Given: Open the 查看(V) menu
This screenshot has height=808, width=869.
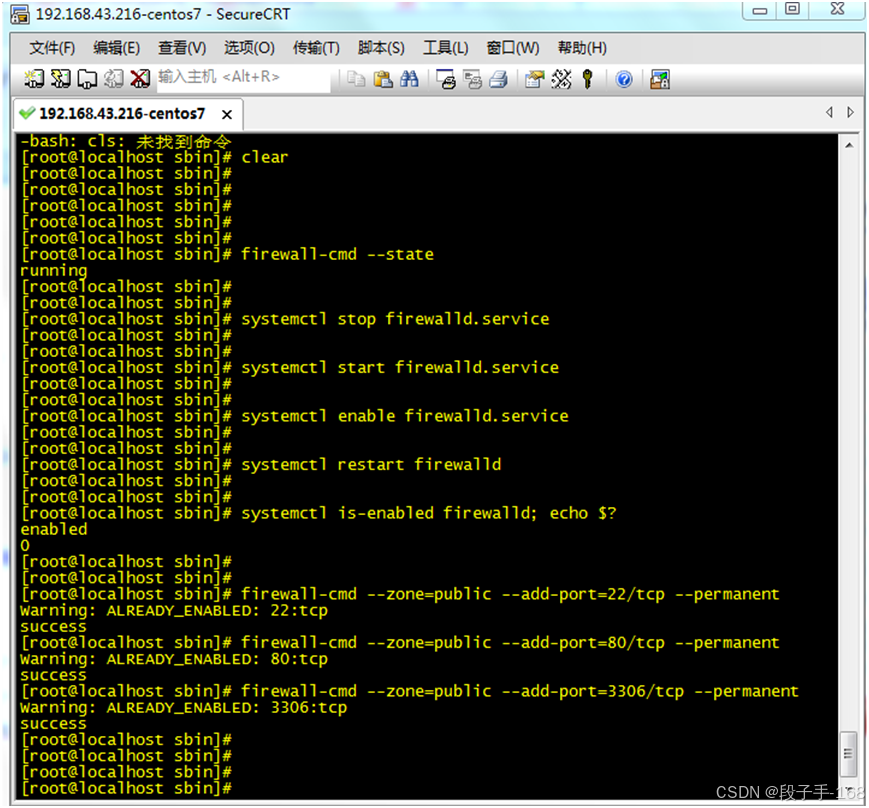Looking at the screenshot, I should (182, 48).
